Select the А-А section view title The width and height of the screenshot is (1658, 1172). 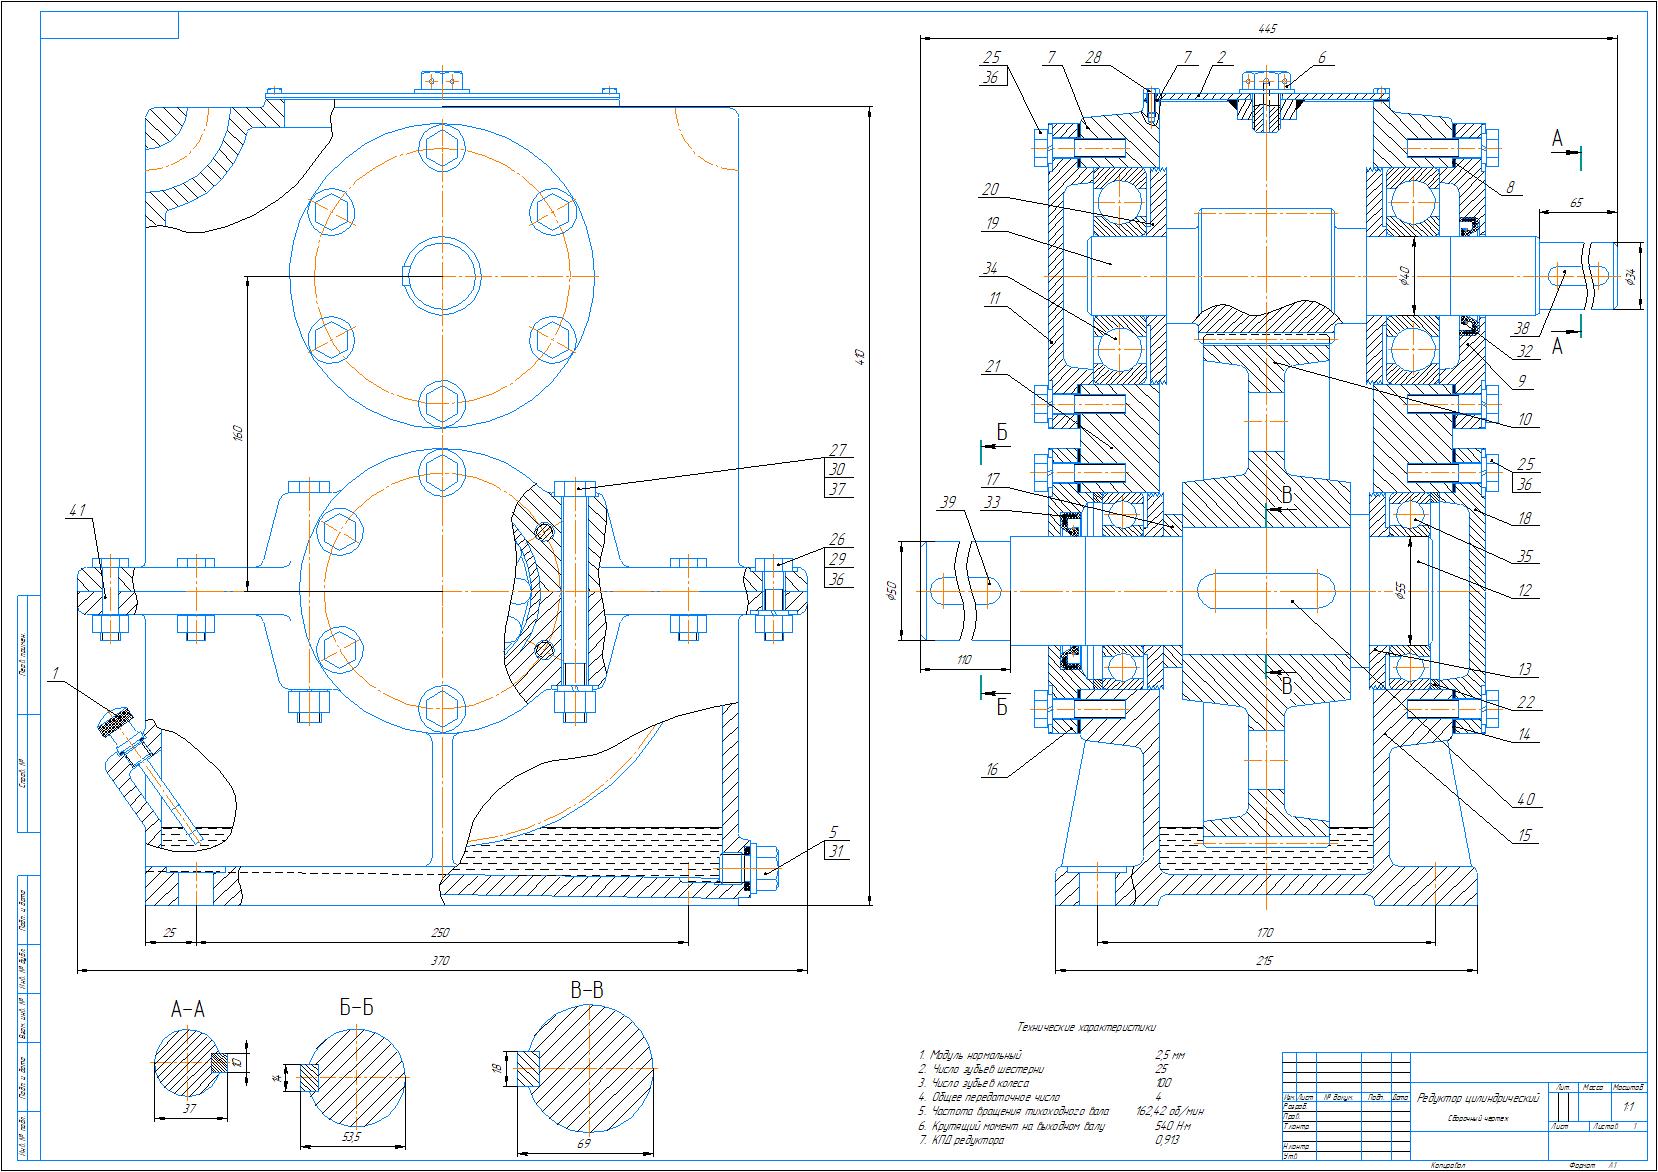[x=188, y=1009]
